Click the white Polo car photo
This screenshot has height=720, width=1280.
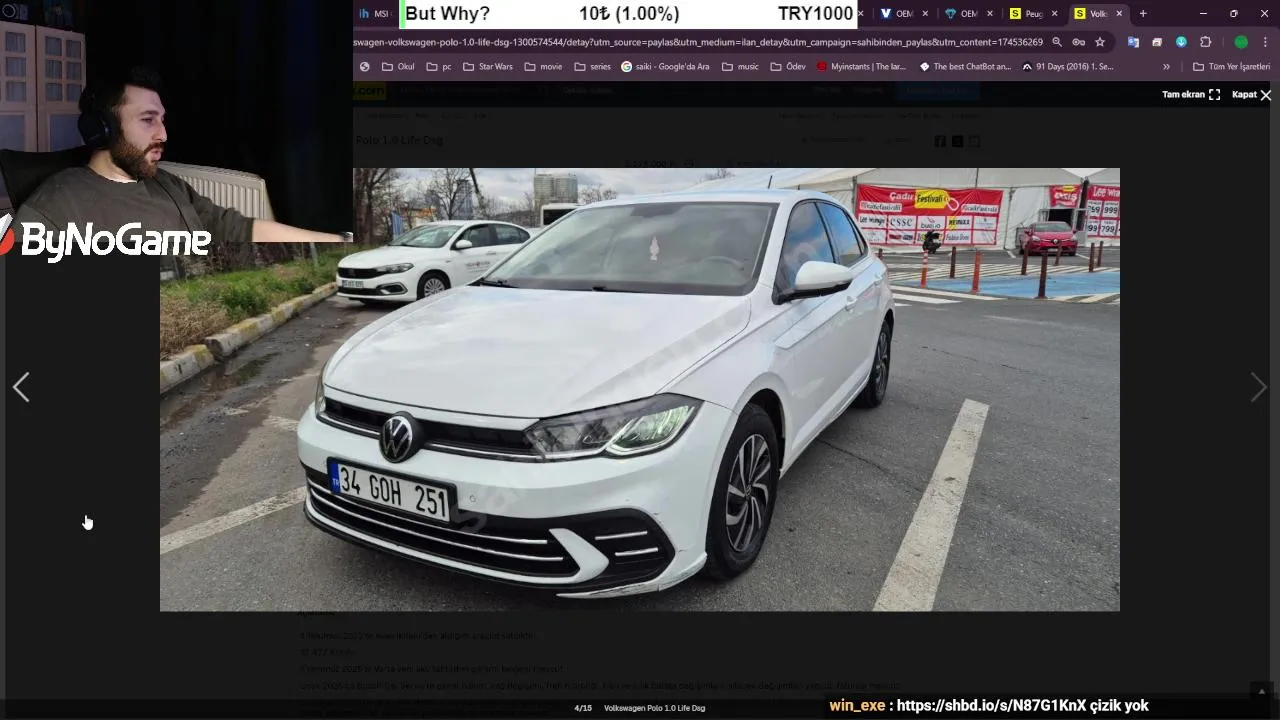click(x=640, y=390)
